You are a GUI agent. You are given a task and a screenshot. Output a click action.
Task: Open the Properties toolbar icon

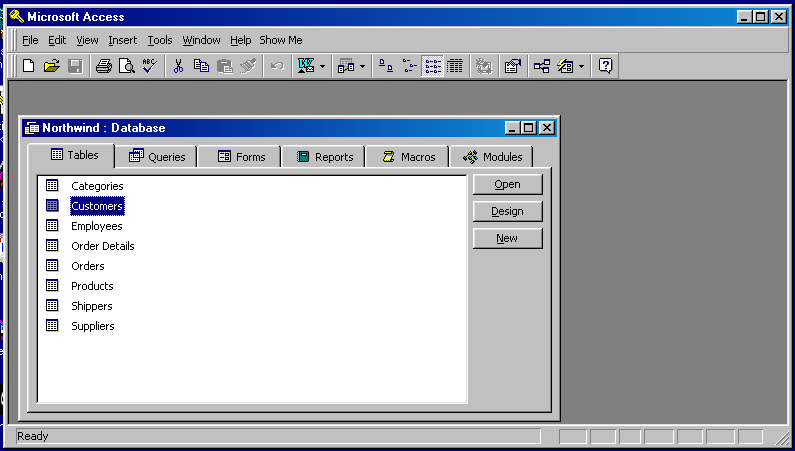[513, 66]
